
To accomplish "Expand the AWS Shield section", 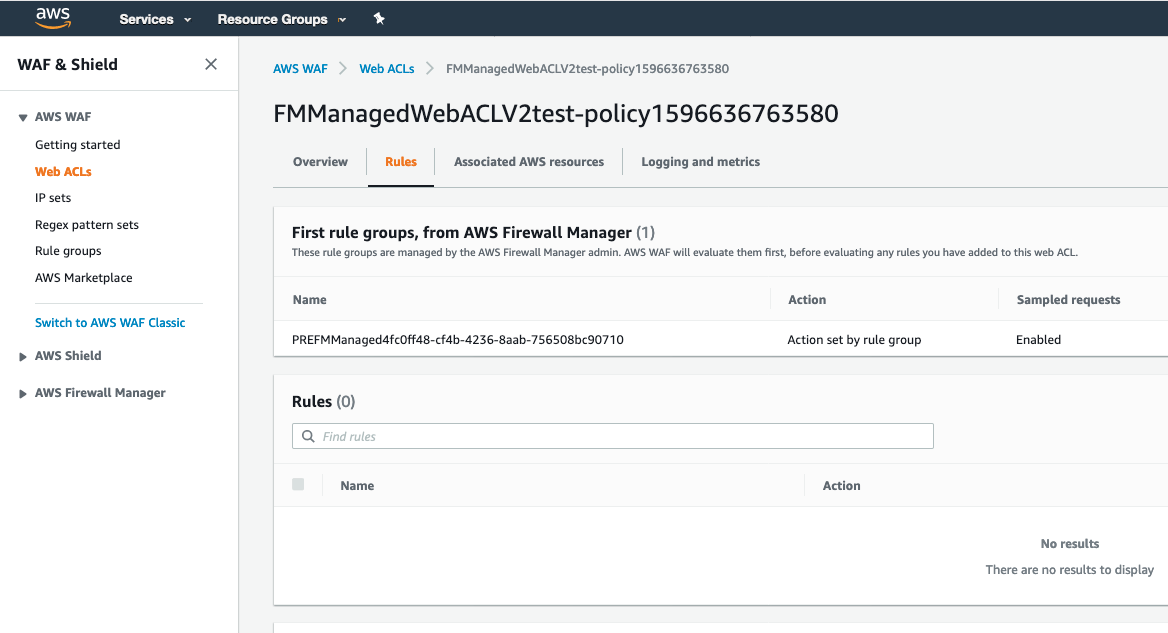I will pos(23,357).
